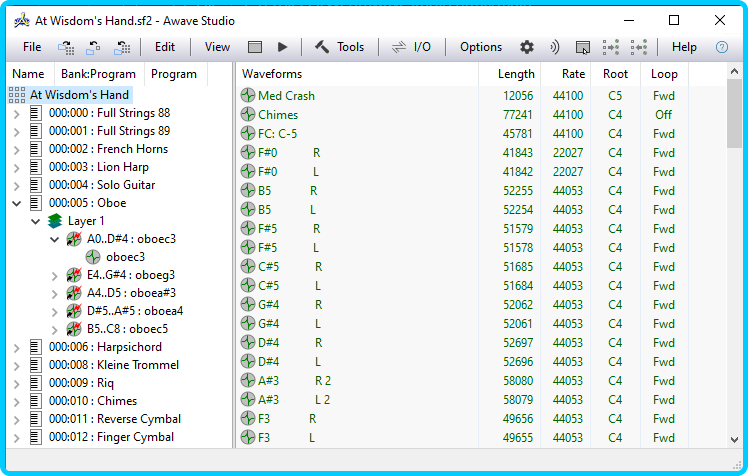Screen dimensions: 748x476
Task: Expand 000:001 Full Strings 89 instrument
Action: tap(17, 132)
